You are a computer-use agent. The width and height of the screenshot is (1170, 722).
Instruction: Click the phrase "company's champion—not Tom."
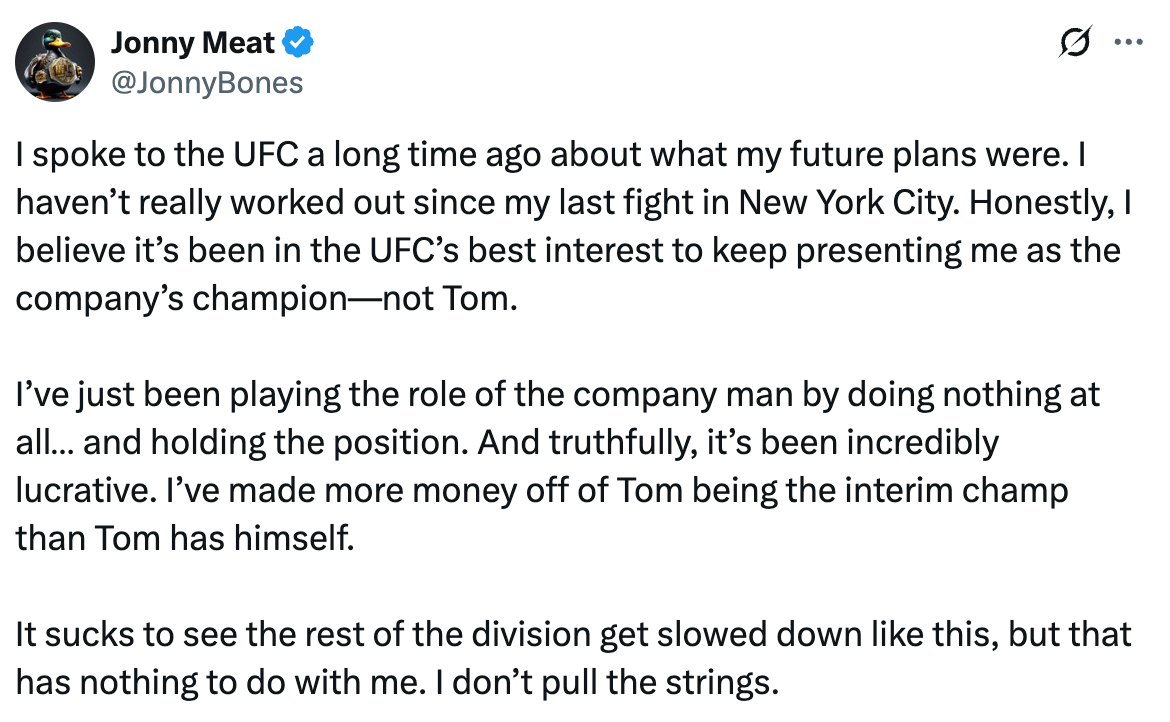266,298
